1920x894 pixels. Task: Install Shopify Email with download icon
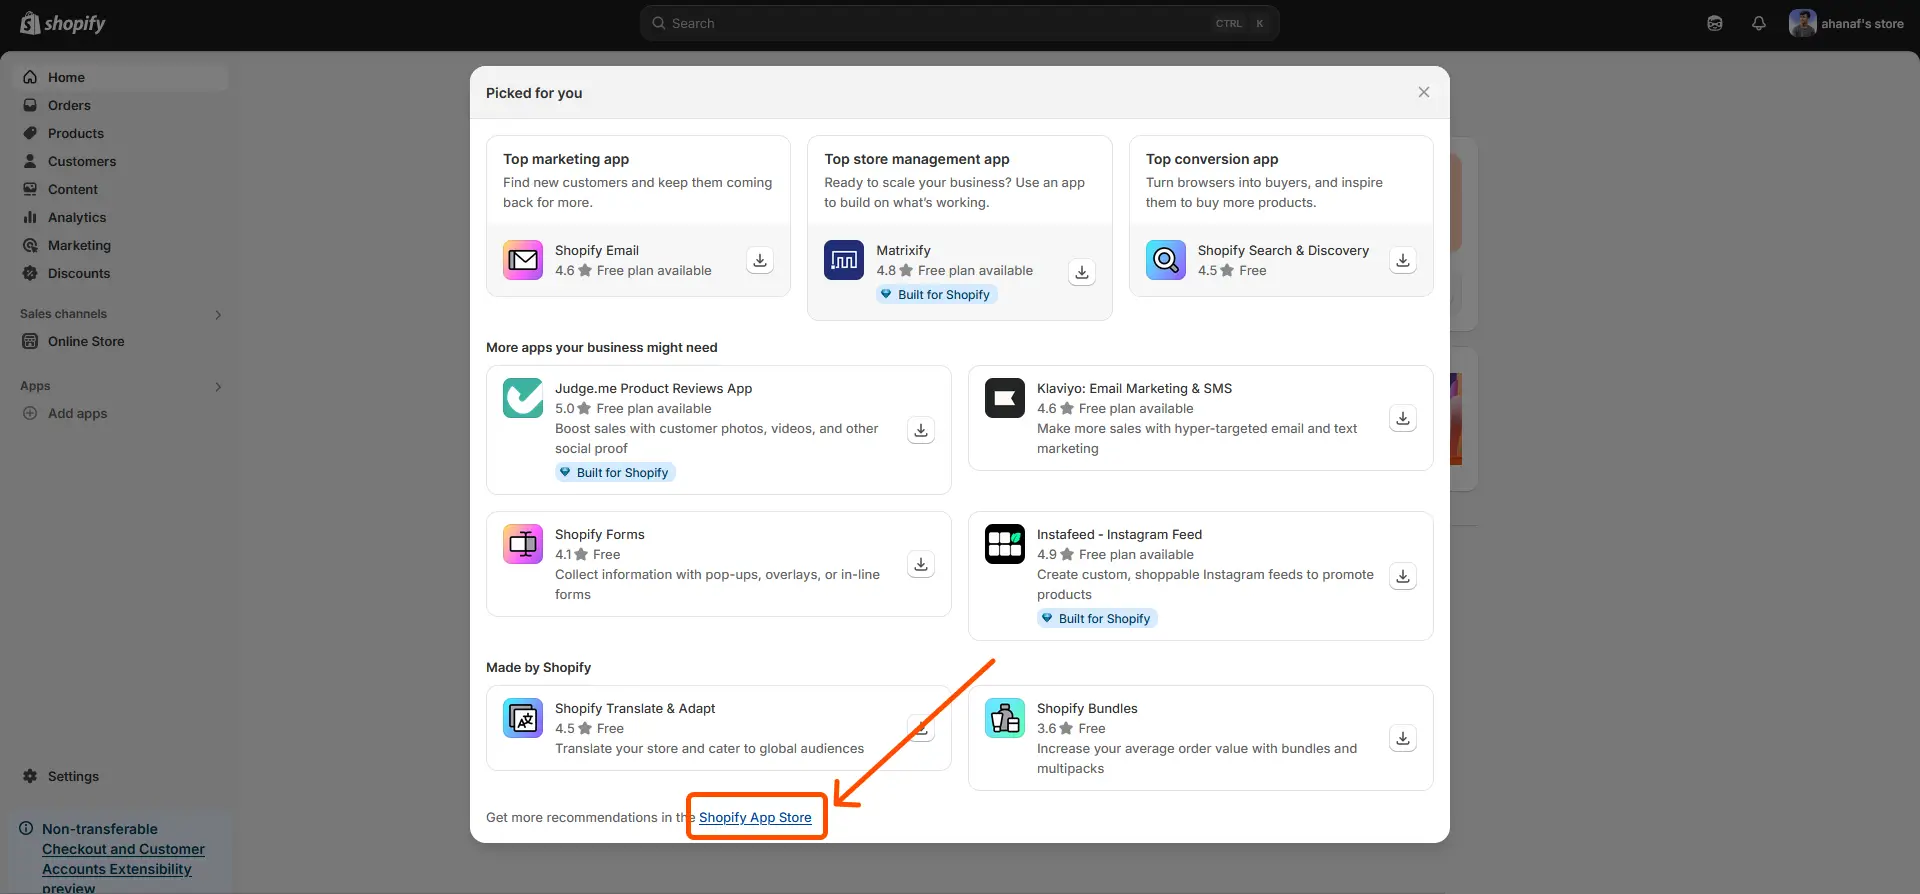click(x=760, y=260)
